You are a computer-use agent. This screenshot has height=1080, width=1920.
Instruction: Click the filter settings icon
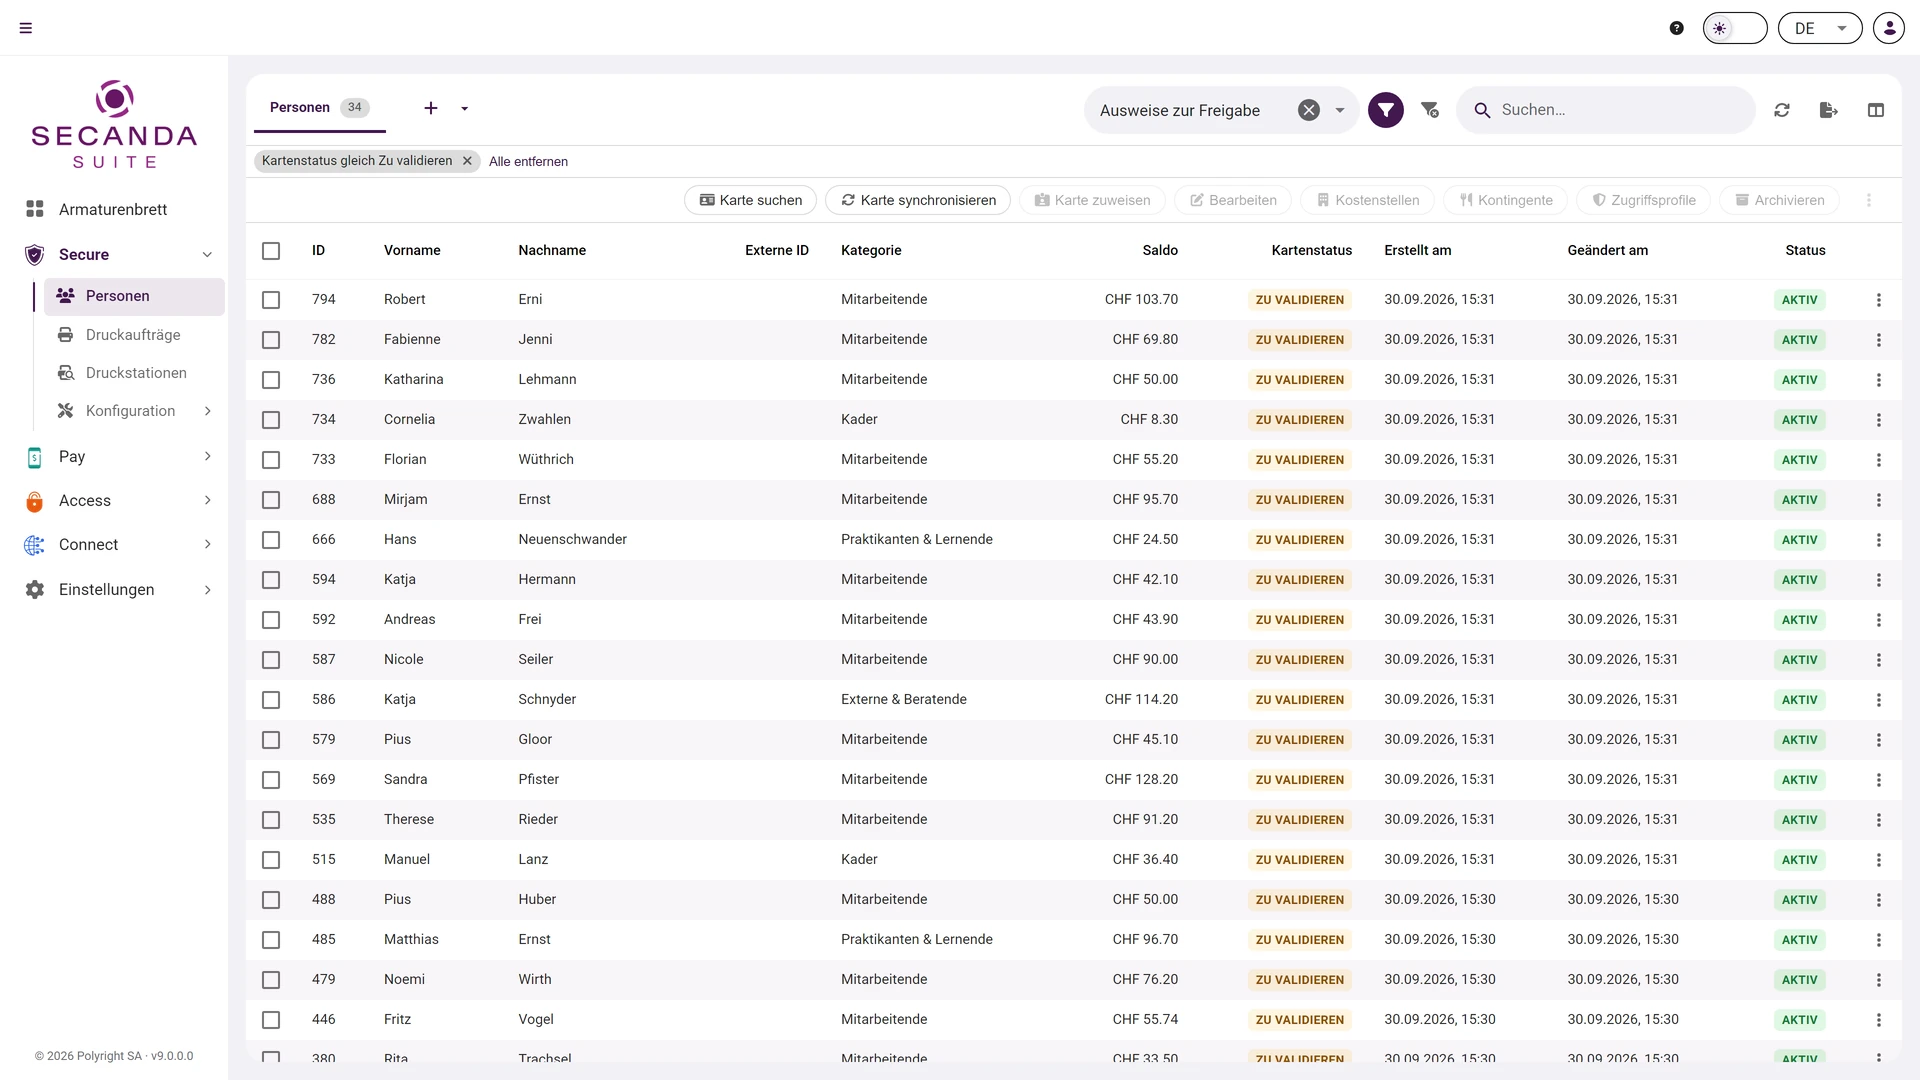[1430, 110]
